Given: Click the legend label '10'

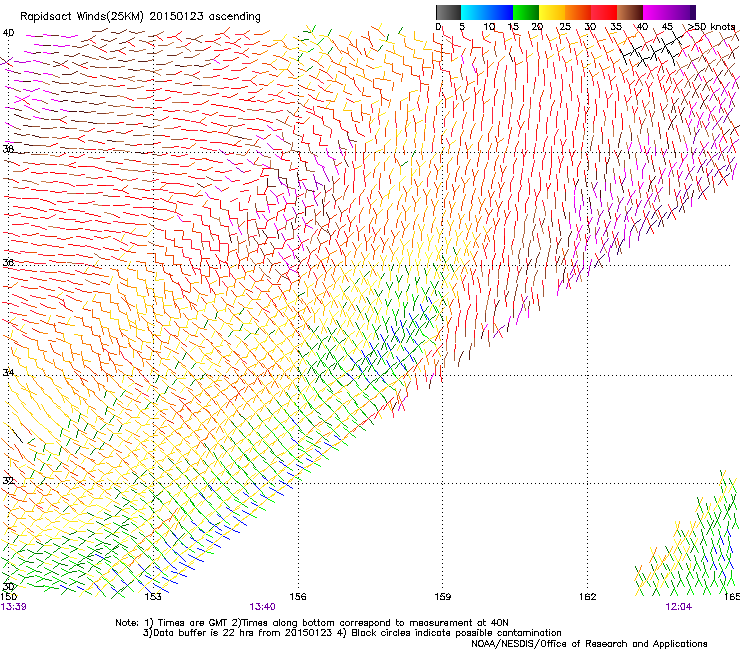Looking at the screenshot, I should (489, 27).
